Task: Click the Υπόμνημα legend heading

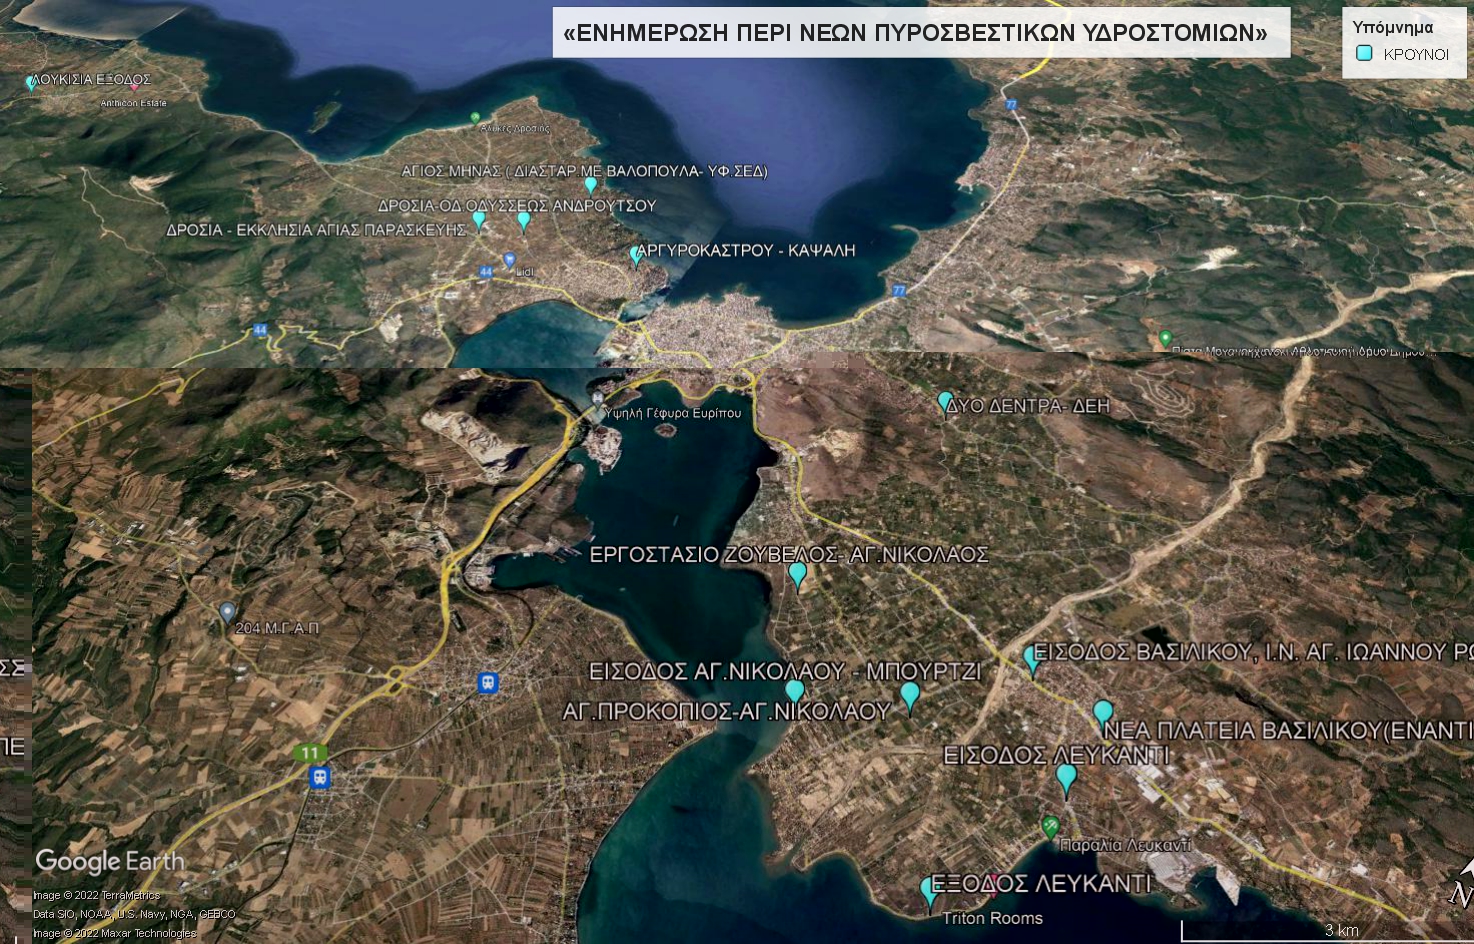Action: pyautogui.click(x=1392, y=27)
